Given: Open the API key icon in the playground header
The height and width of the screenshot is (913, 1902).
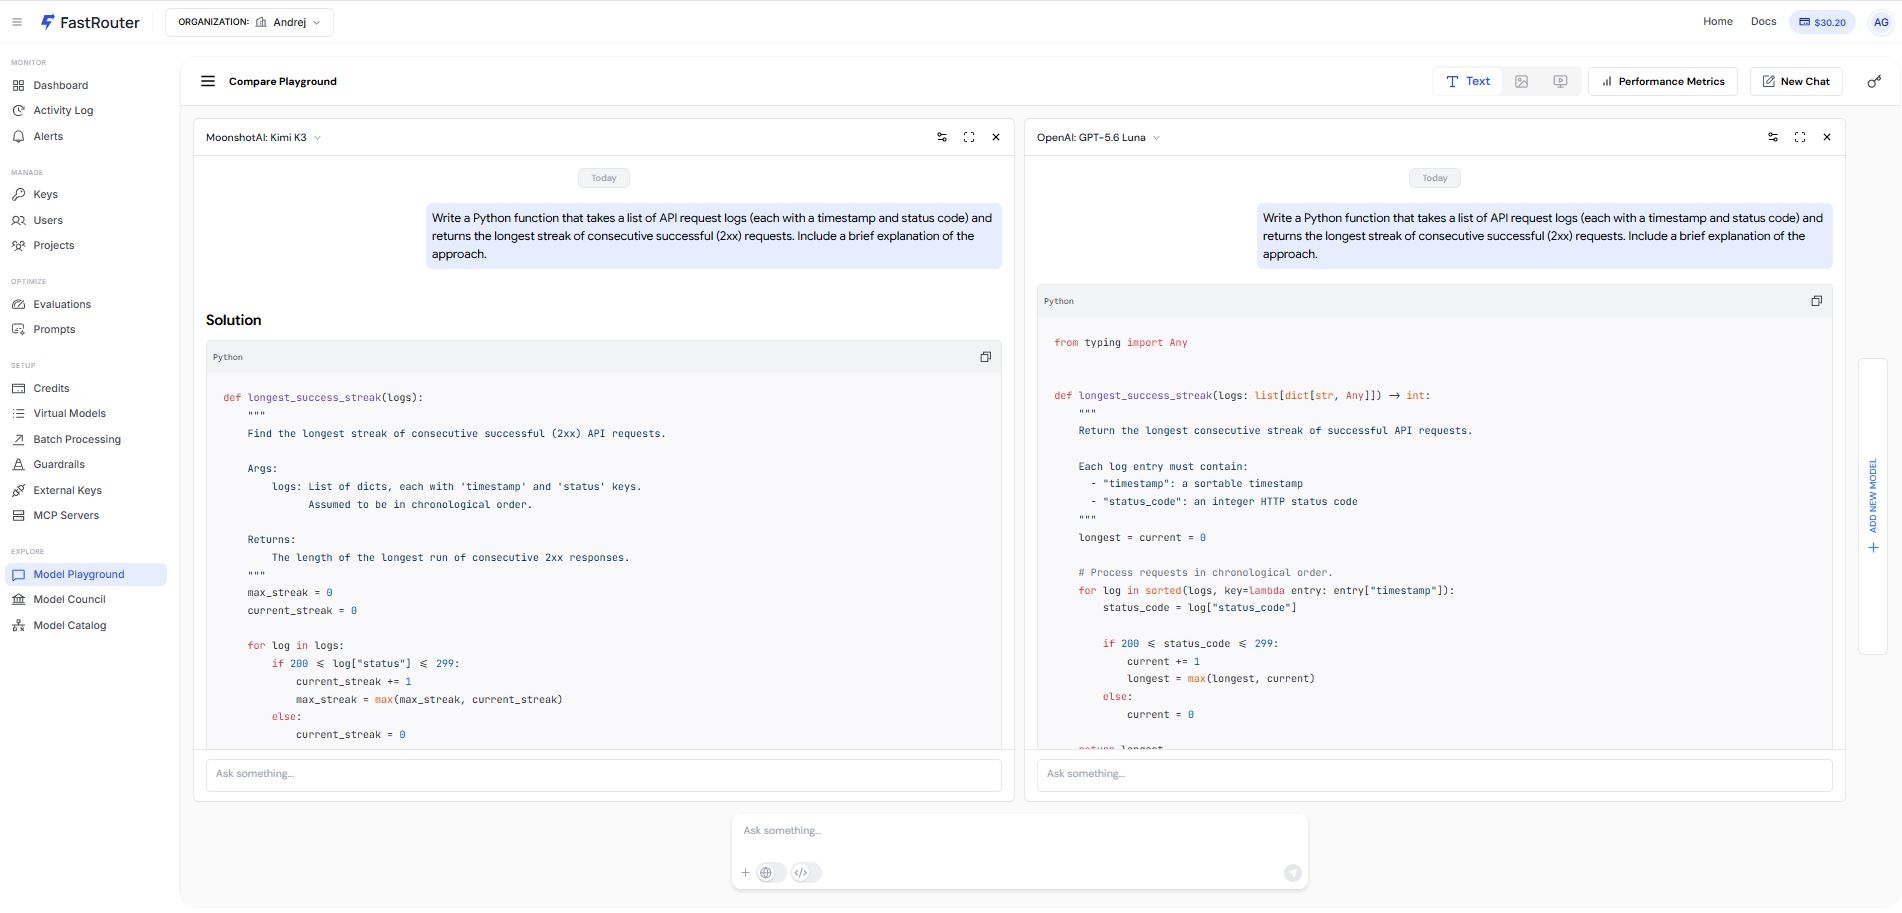Looking at the screenshot, I should pos(1875,81).
